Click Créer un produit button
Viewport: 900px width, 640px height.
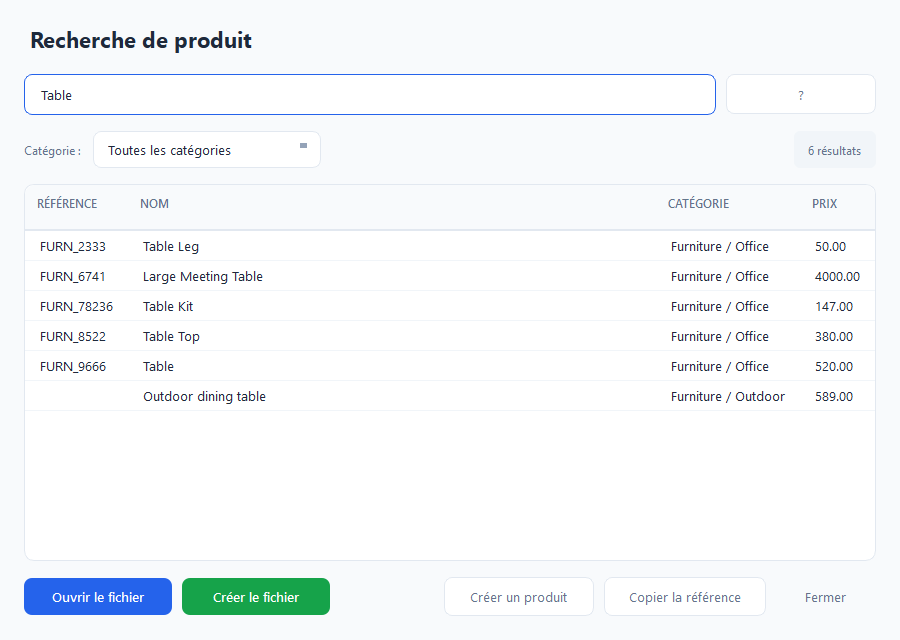pos(519,597)
